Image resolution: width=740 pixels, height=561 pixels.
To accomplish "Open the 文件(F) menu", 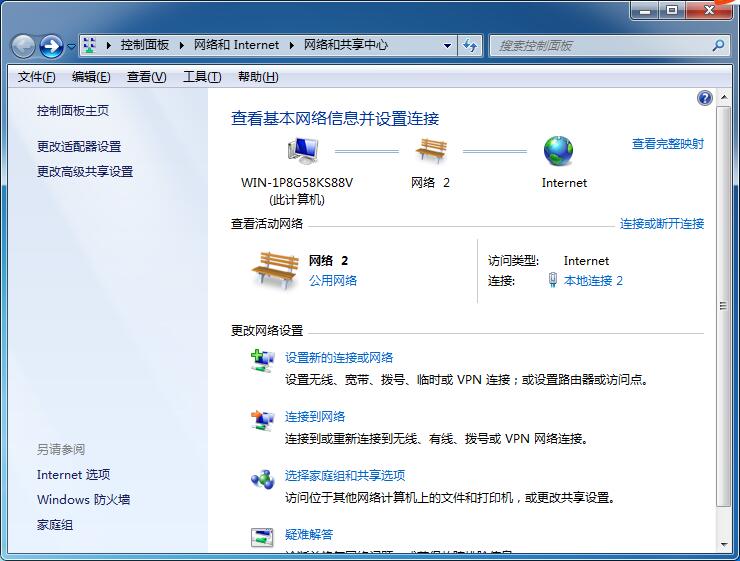I will pyautogui.click(x=36, y=77).
